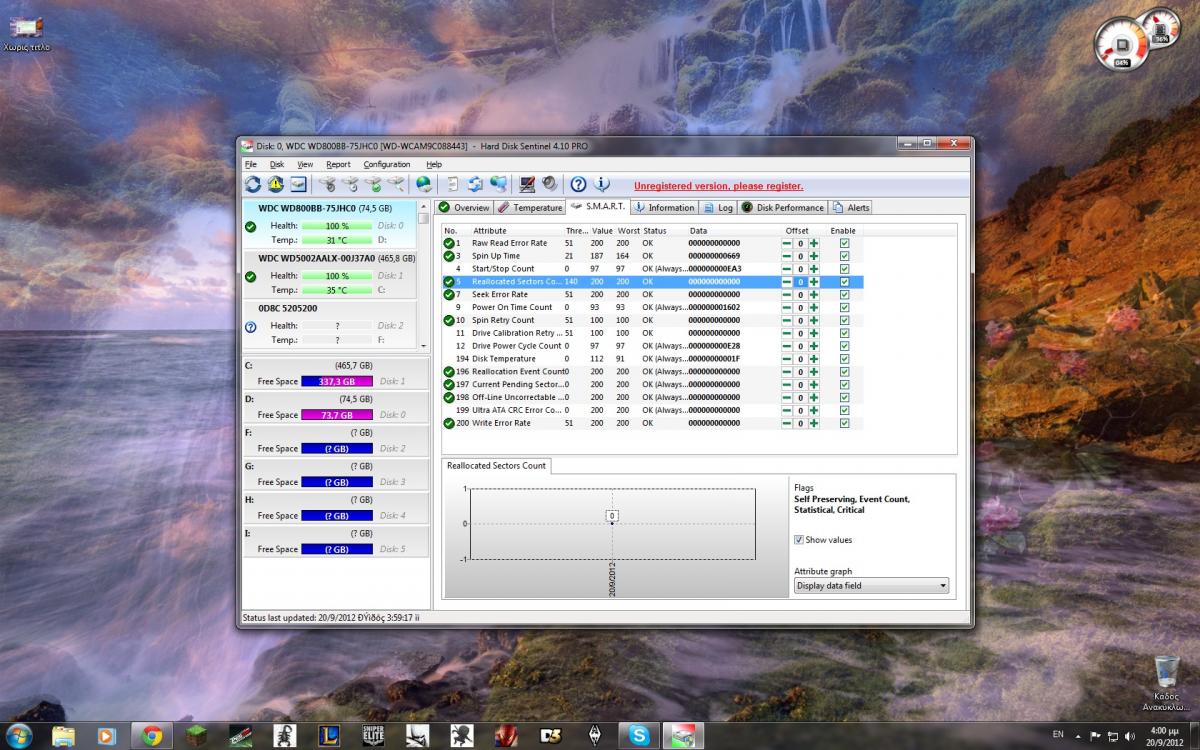This screenshot has width=1200, height=750.
Task: Click the 'Unregistered version, please register.' link
Action: [718, 186]
